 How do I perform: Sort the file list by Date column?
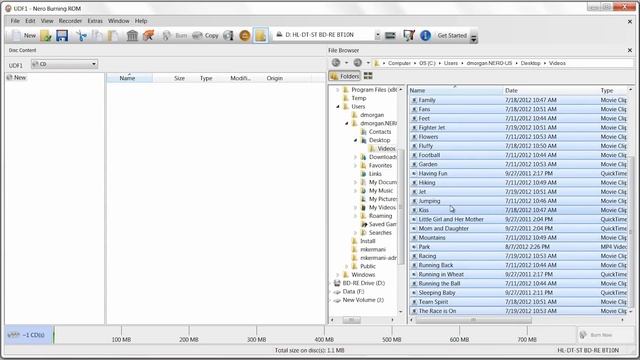tap(551, 91)
